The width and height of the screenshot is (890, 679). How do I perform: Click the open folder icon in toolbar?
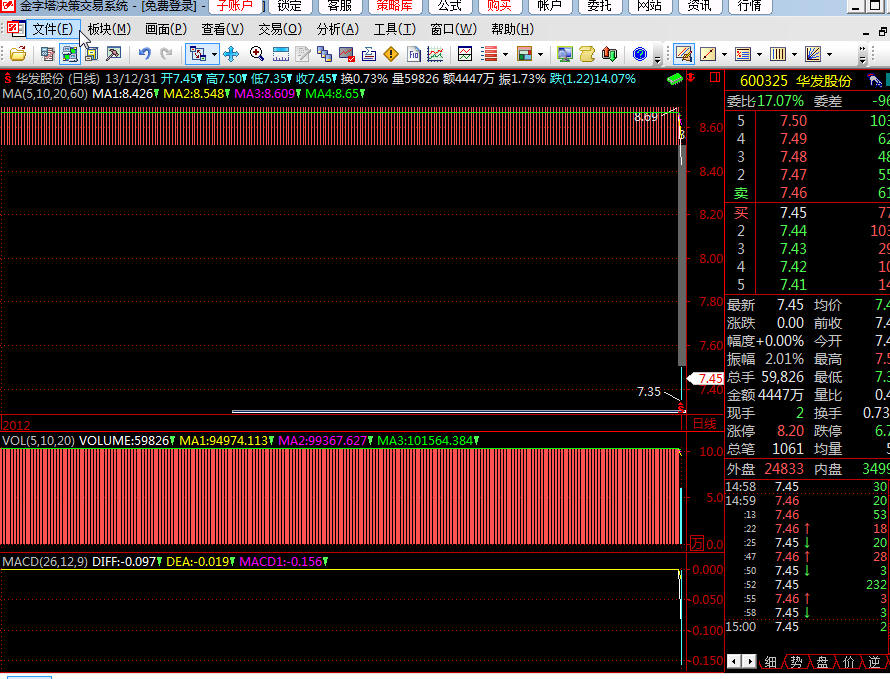pyautogui.click(x=17, y=54)
